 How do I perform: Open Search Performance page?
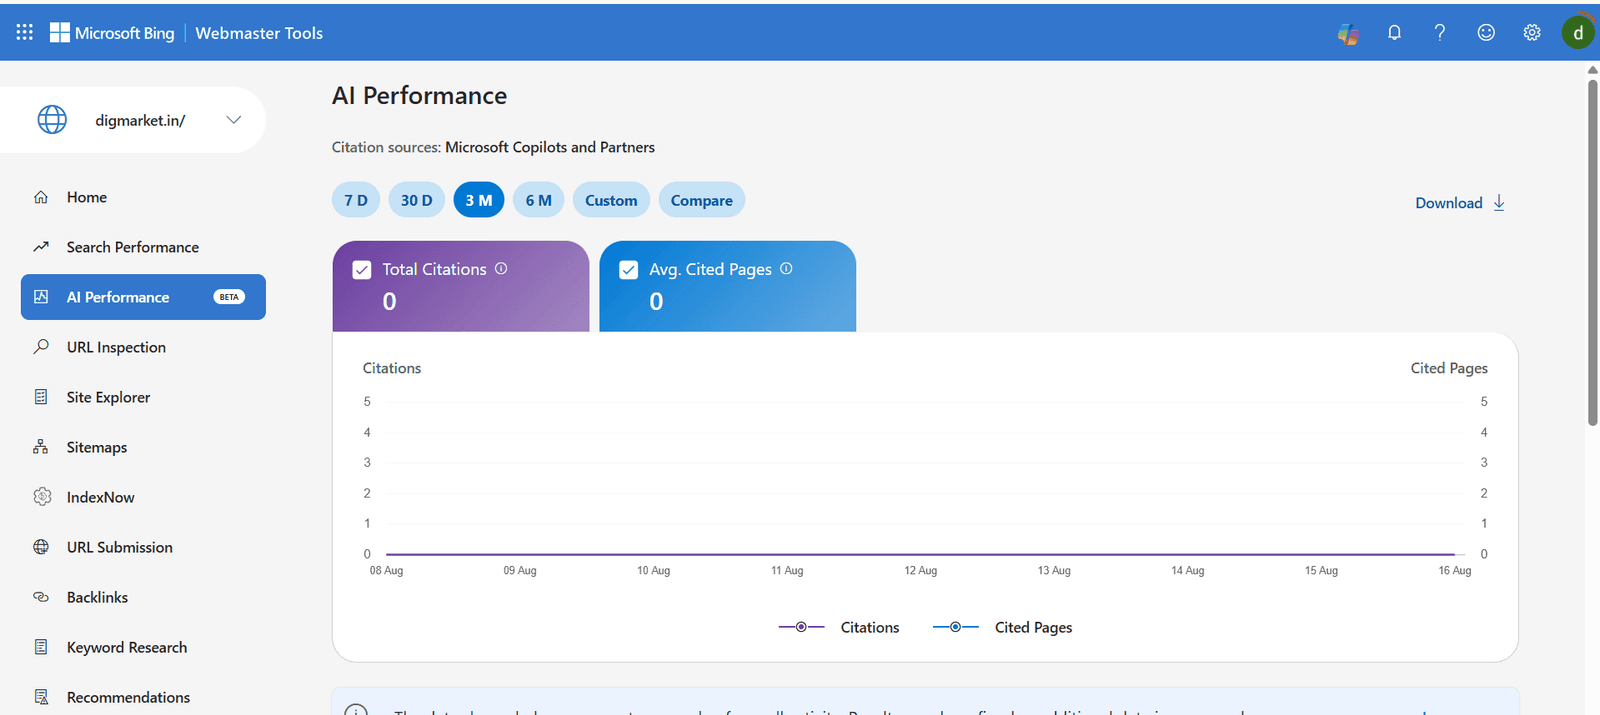point(143,247)
